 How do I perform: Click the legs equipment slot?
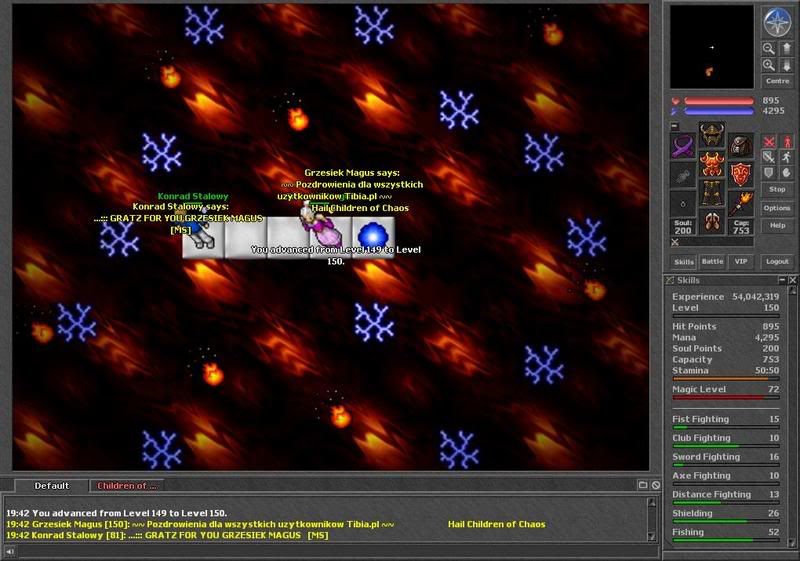[711, 193]
